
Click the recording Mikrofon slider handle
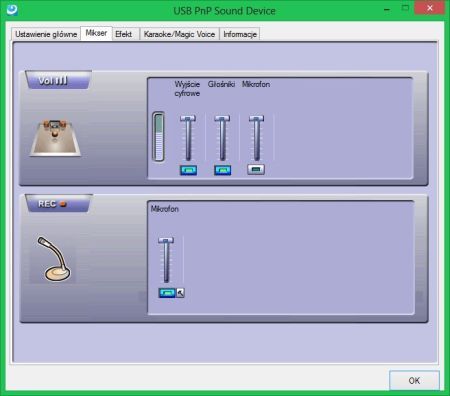tap(166, 240)
